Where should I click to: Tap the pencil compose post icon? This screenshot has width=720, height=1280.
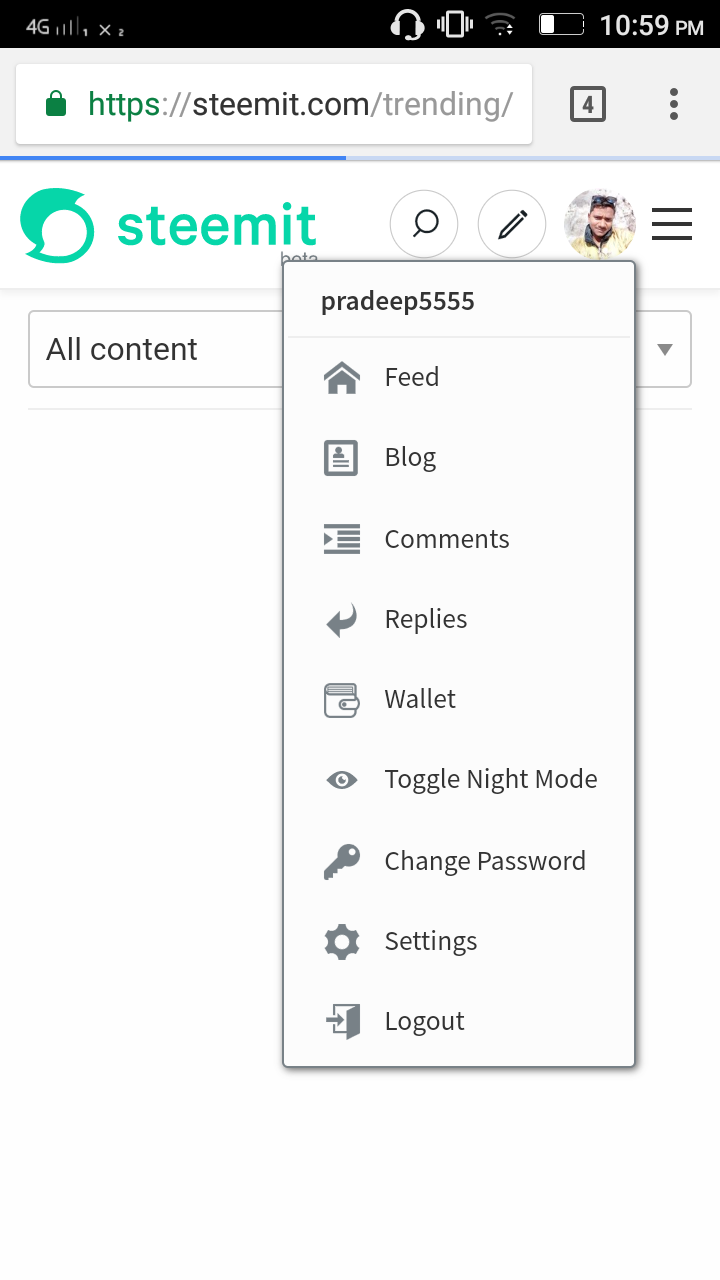tap(512, 224)
